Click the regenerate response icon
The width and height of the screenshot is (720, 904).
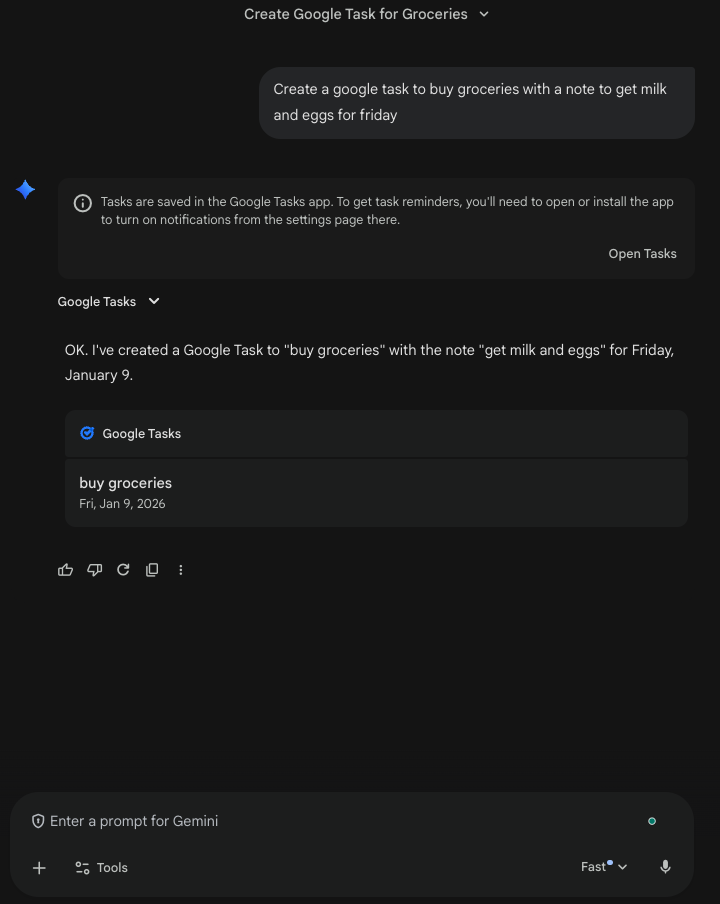tap(123, 569)
